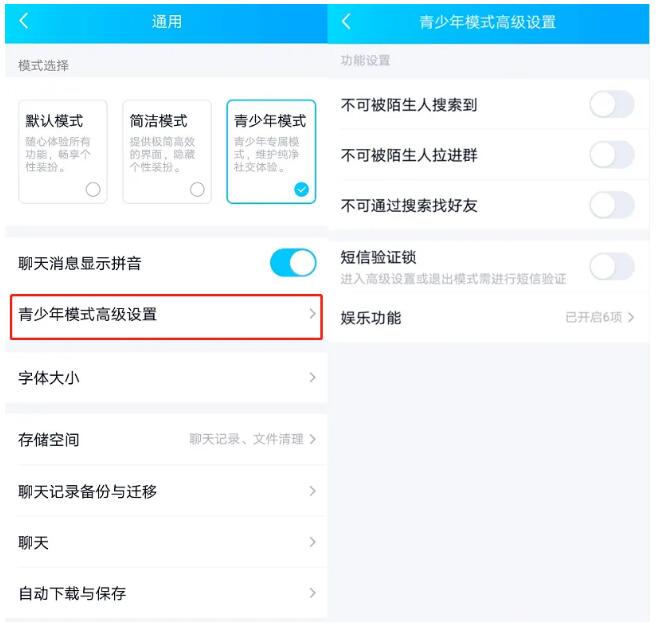Tap the checked 青少年模式 checkmark
658x634 pixels.
(x=301, y=190)
